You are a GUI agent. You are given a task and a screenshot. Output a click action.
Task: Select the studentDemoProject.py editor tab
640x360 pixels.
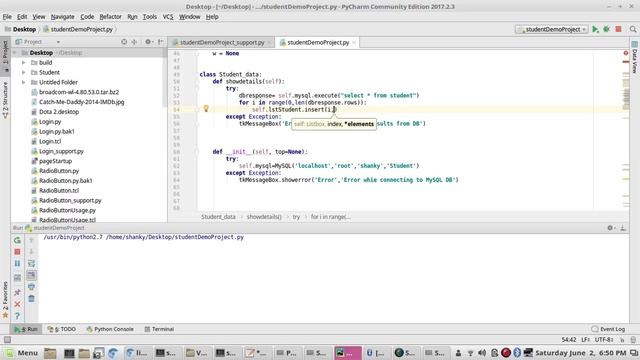coord(318,42)
